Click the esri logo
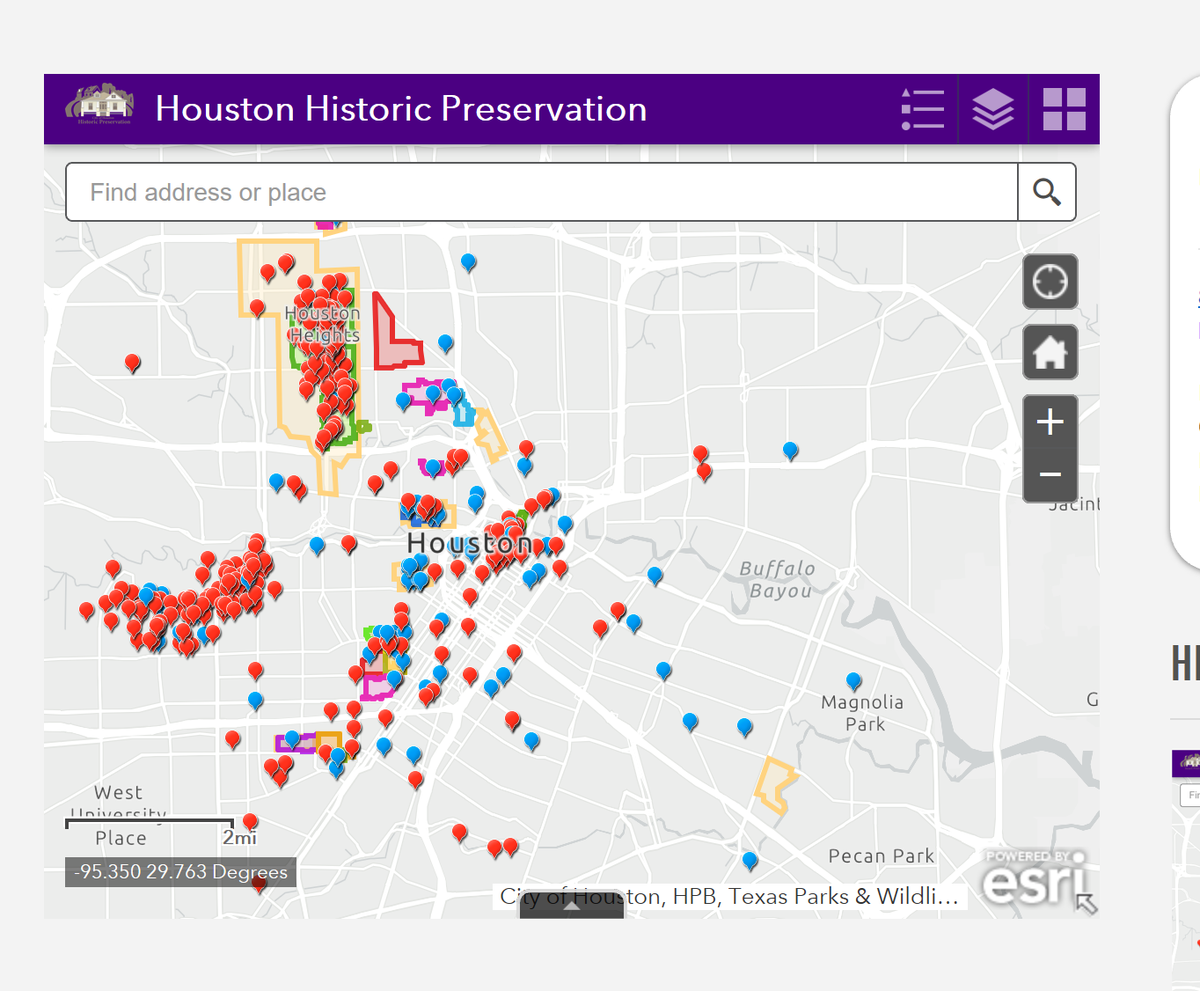 coord(1034,877)
